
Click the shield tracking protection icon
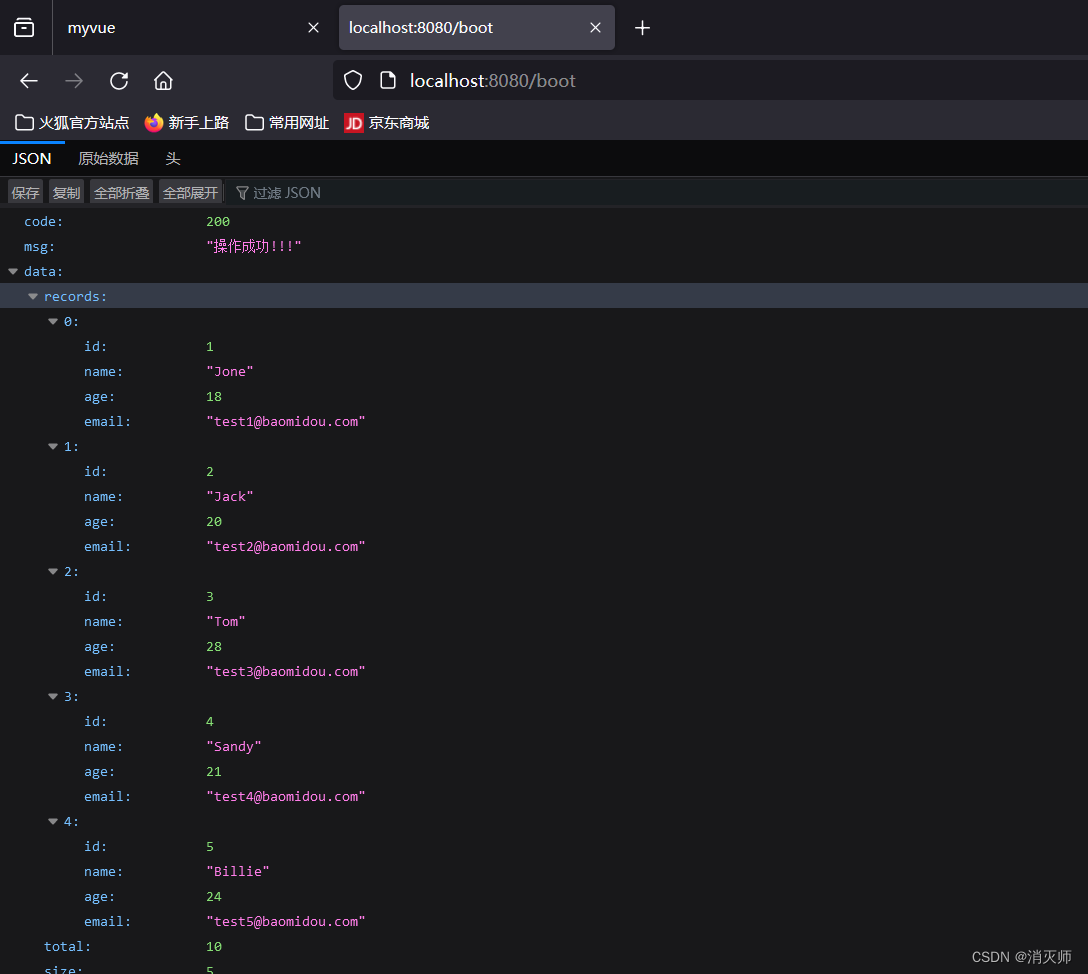[352, 80]
